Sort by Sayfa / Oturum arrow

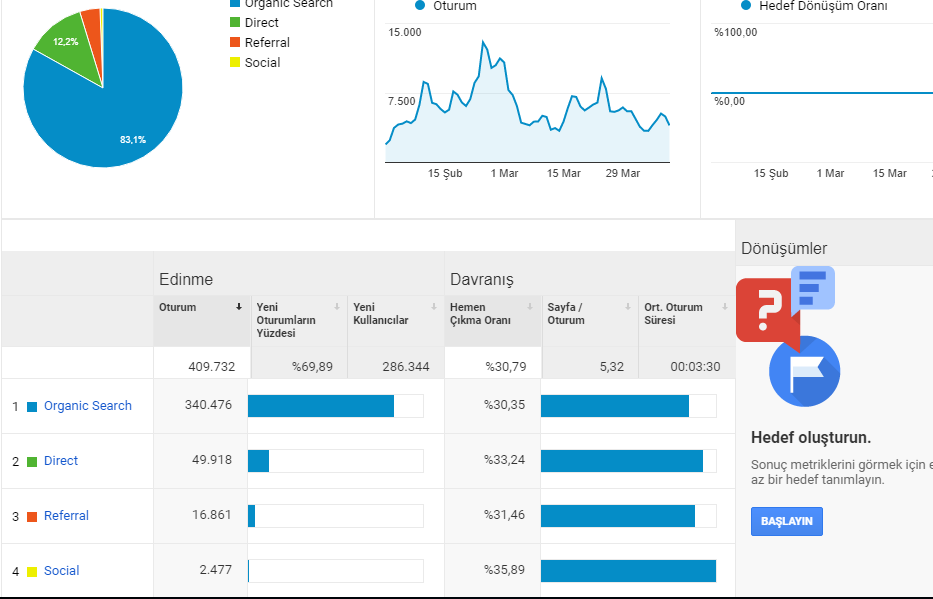[628, 307]
